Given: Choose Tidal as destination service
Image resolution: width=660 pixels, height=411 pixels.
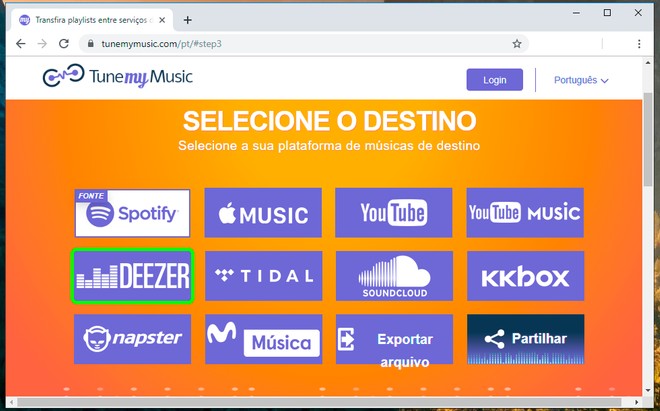Looking at the screenshot, I should [x=263, y=276].
